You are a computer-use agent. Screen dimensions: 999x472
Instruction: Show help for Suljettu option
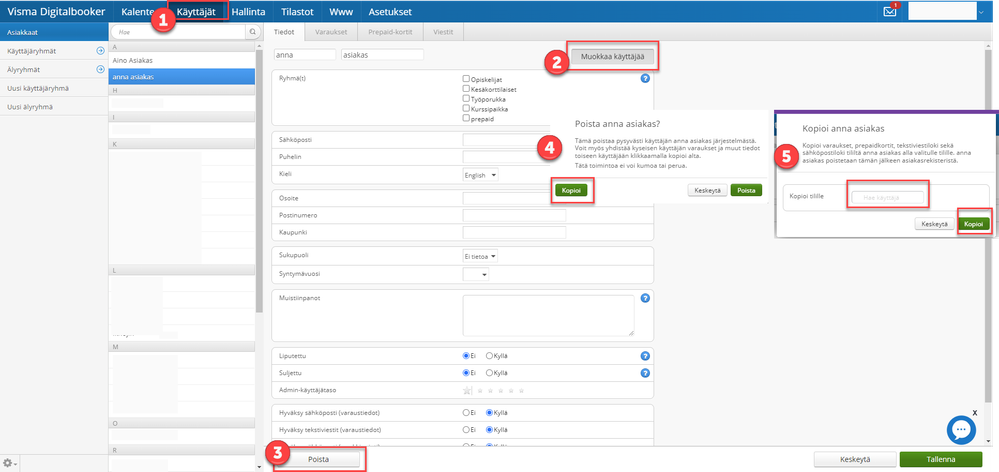click(x=645, y=373)
